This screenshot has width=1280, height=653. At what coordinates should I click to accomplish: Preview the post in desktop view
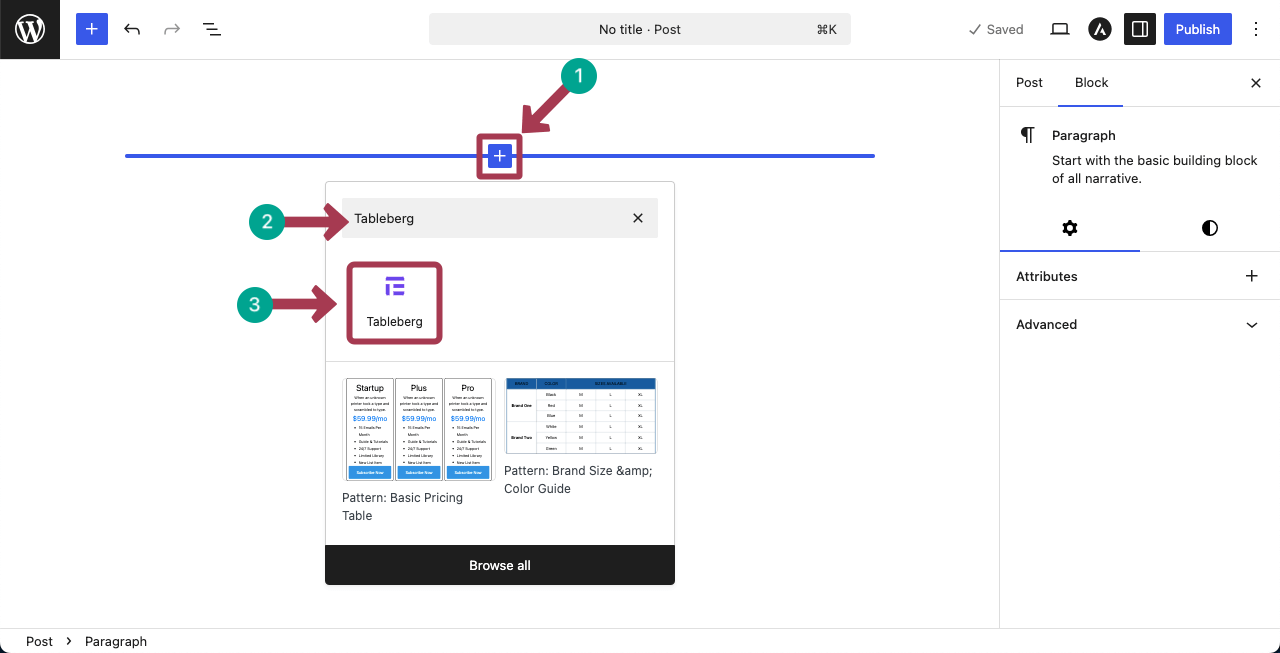coord(1060,29)
